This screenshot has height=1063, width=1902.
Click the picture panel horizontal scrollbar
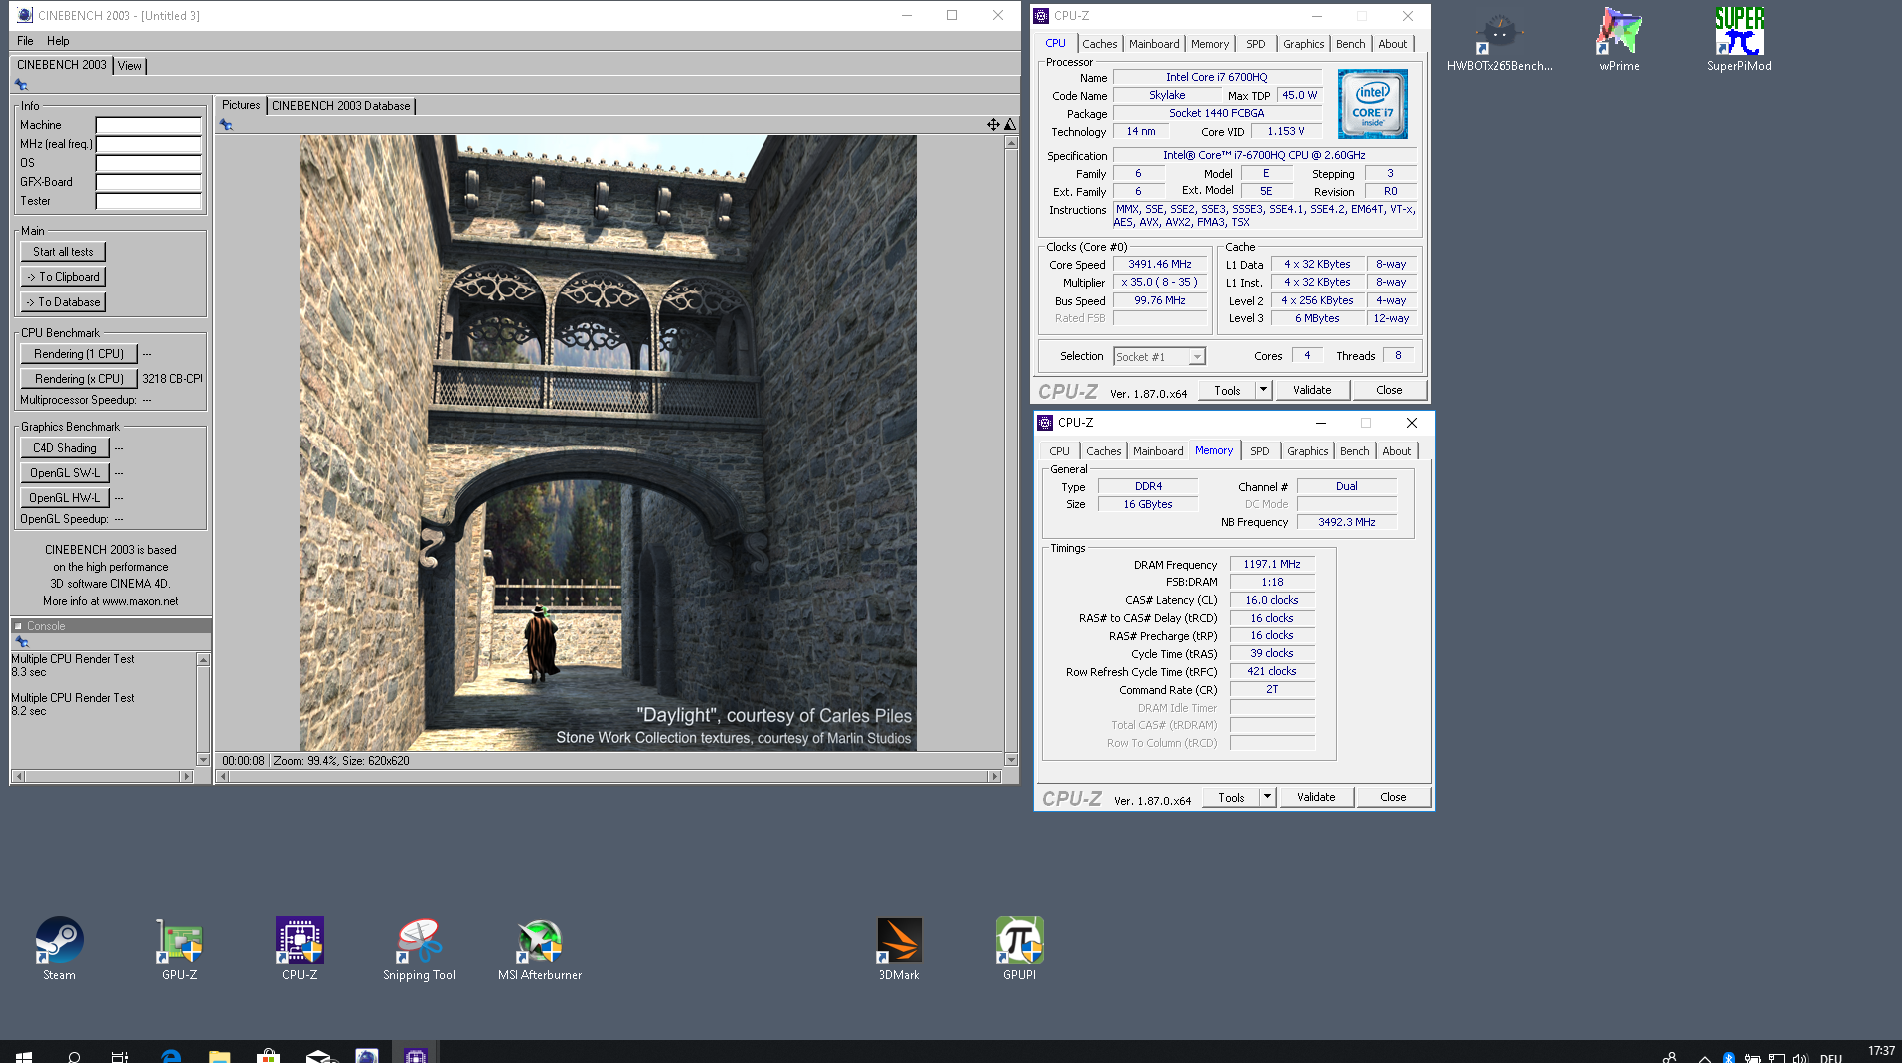(x=609, y=776)
